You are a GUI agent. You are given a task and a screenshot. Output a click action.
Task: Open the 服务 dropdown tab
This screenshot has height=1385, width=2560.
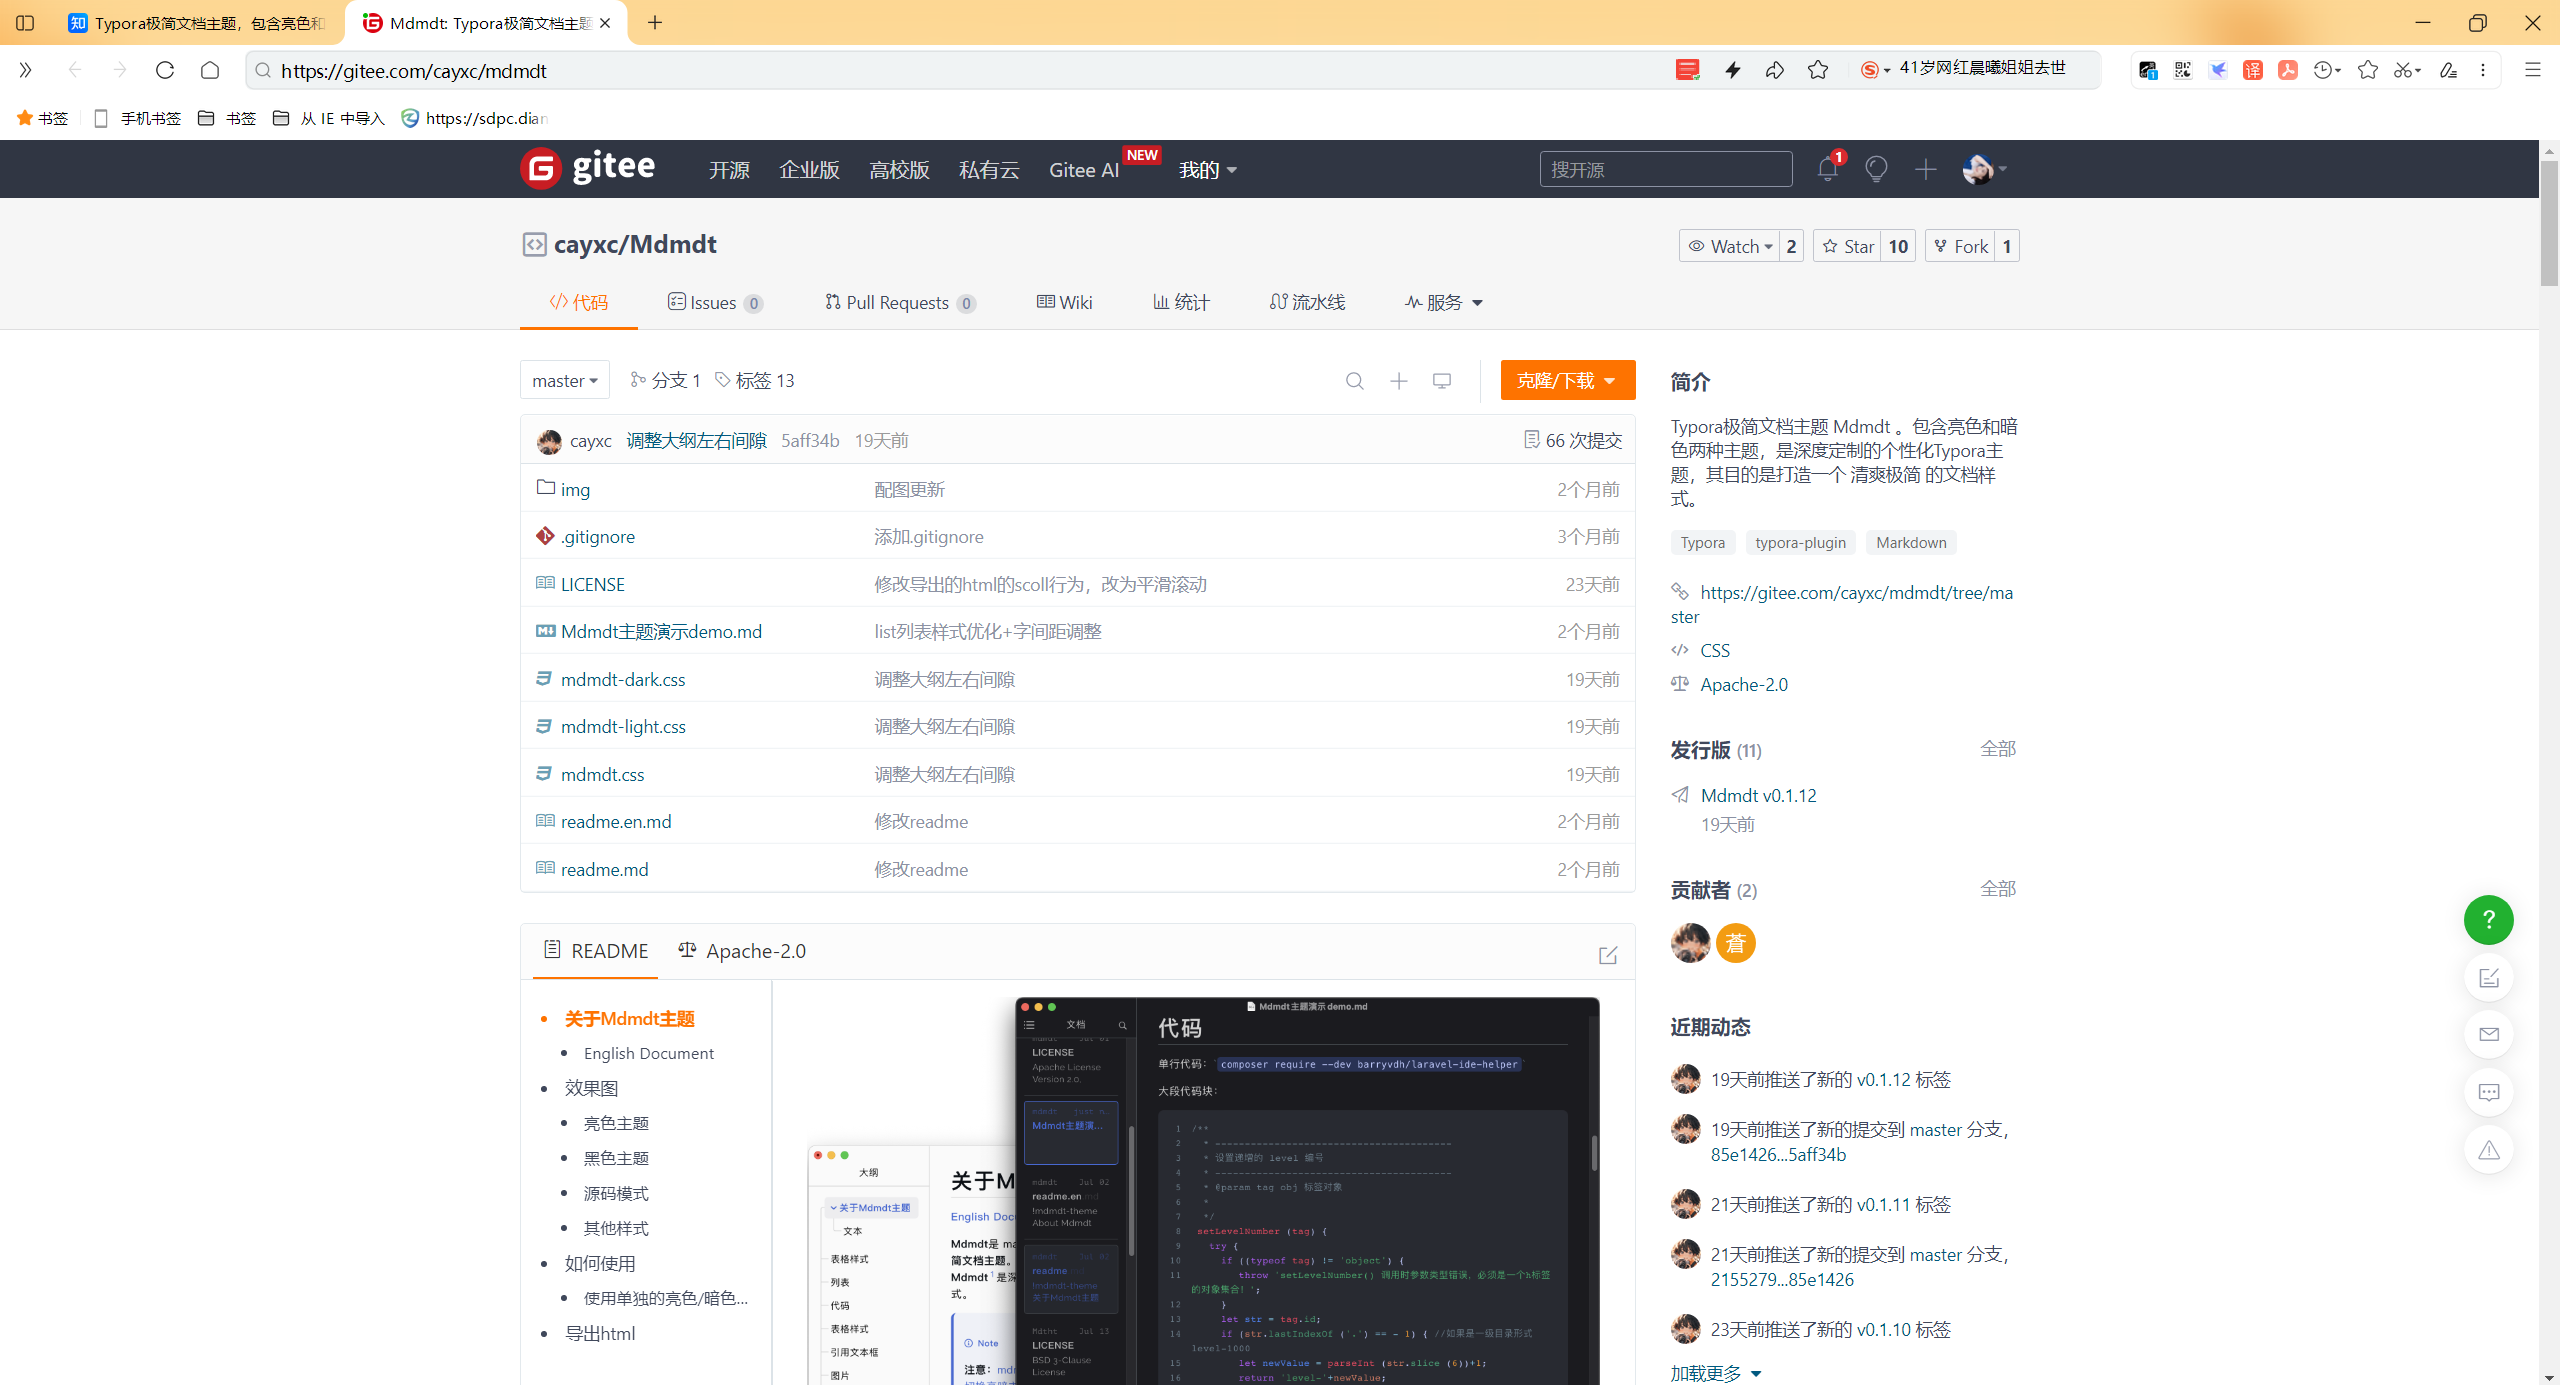pyautogui.click(x=1444, y=302)
